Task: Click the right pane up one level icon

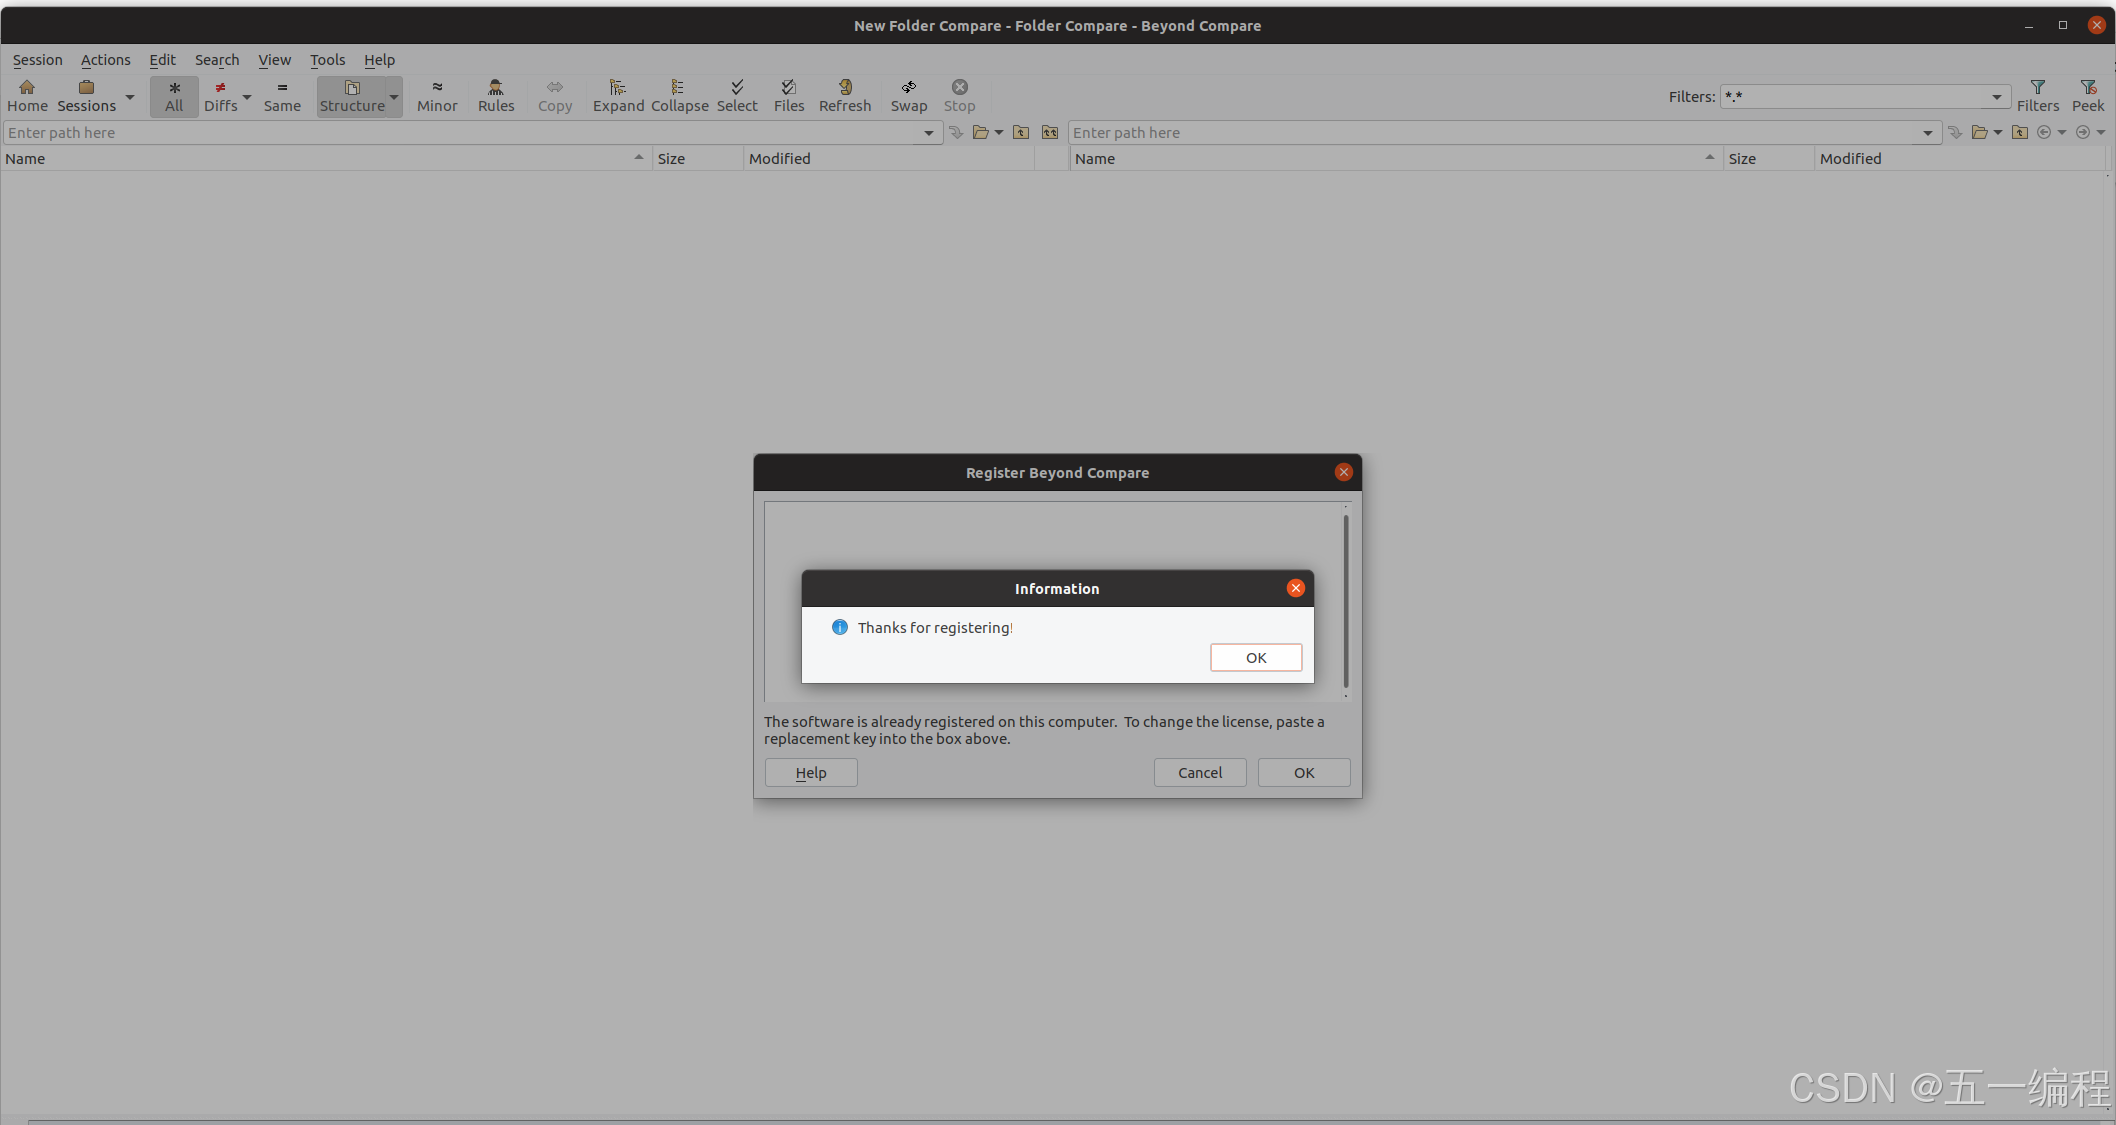Action: pos(2020,133)
